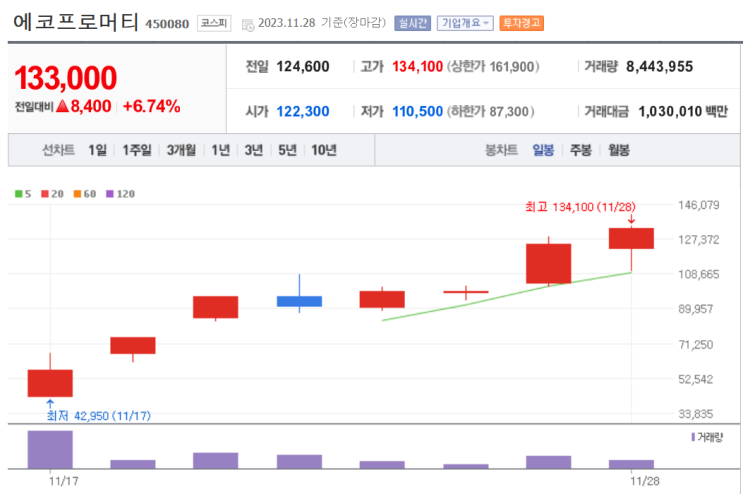Viewport: 743px width, 494px height.
Task: Open the 기업개요 dropdown
Action: tap(465, 23)
